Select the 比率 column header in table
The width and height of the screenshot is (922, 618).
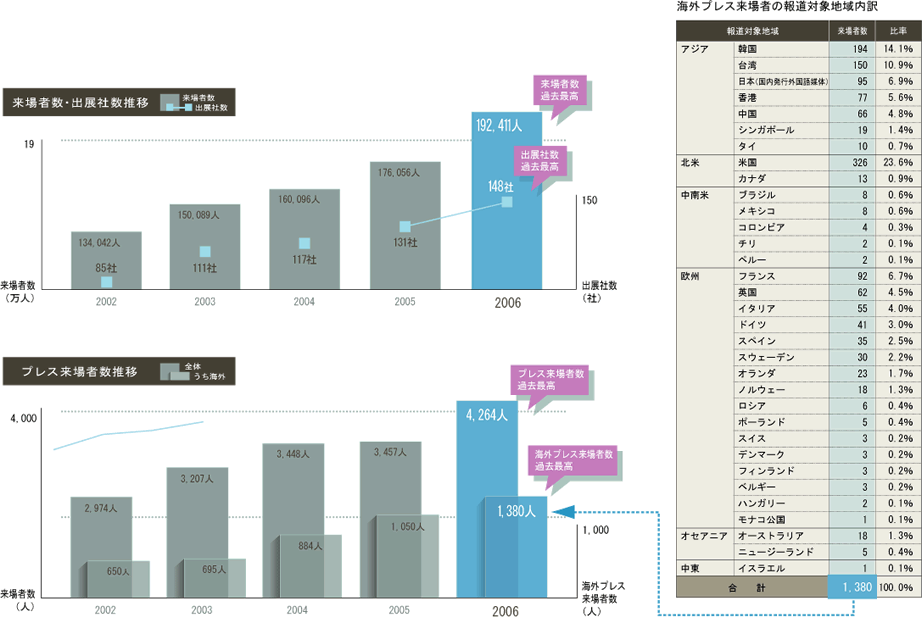[897, 31]
